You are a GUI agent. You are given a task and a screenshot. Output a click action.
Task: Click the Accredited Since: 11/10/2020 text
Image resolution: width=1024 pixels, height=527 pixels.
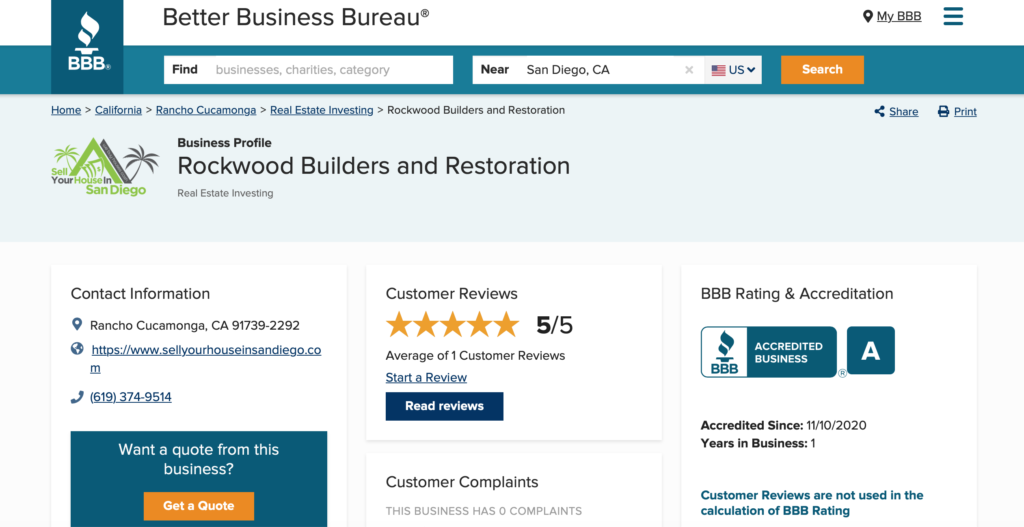784,425
